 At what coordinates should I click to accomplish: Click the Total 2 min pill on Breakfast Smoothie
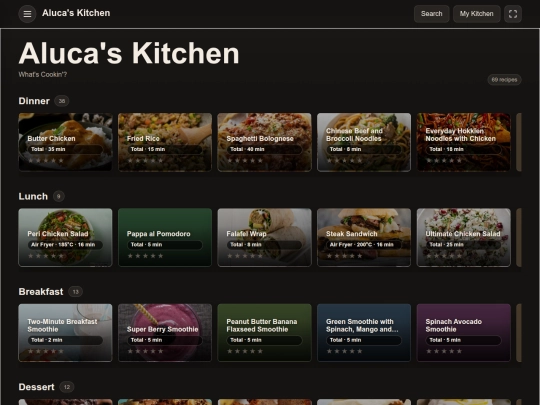(65, 340)
